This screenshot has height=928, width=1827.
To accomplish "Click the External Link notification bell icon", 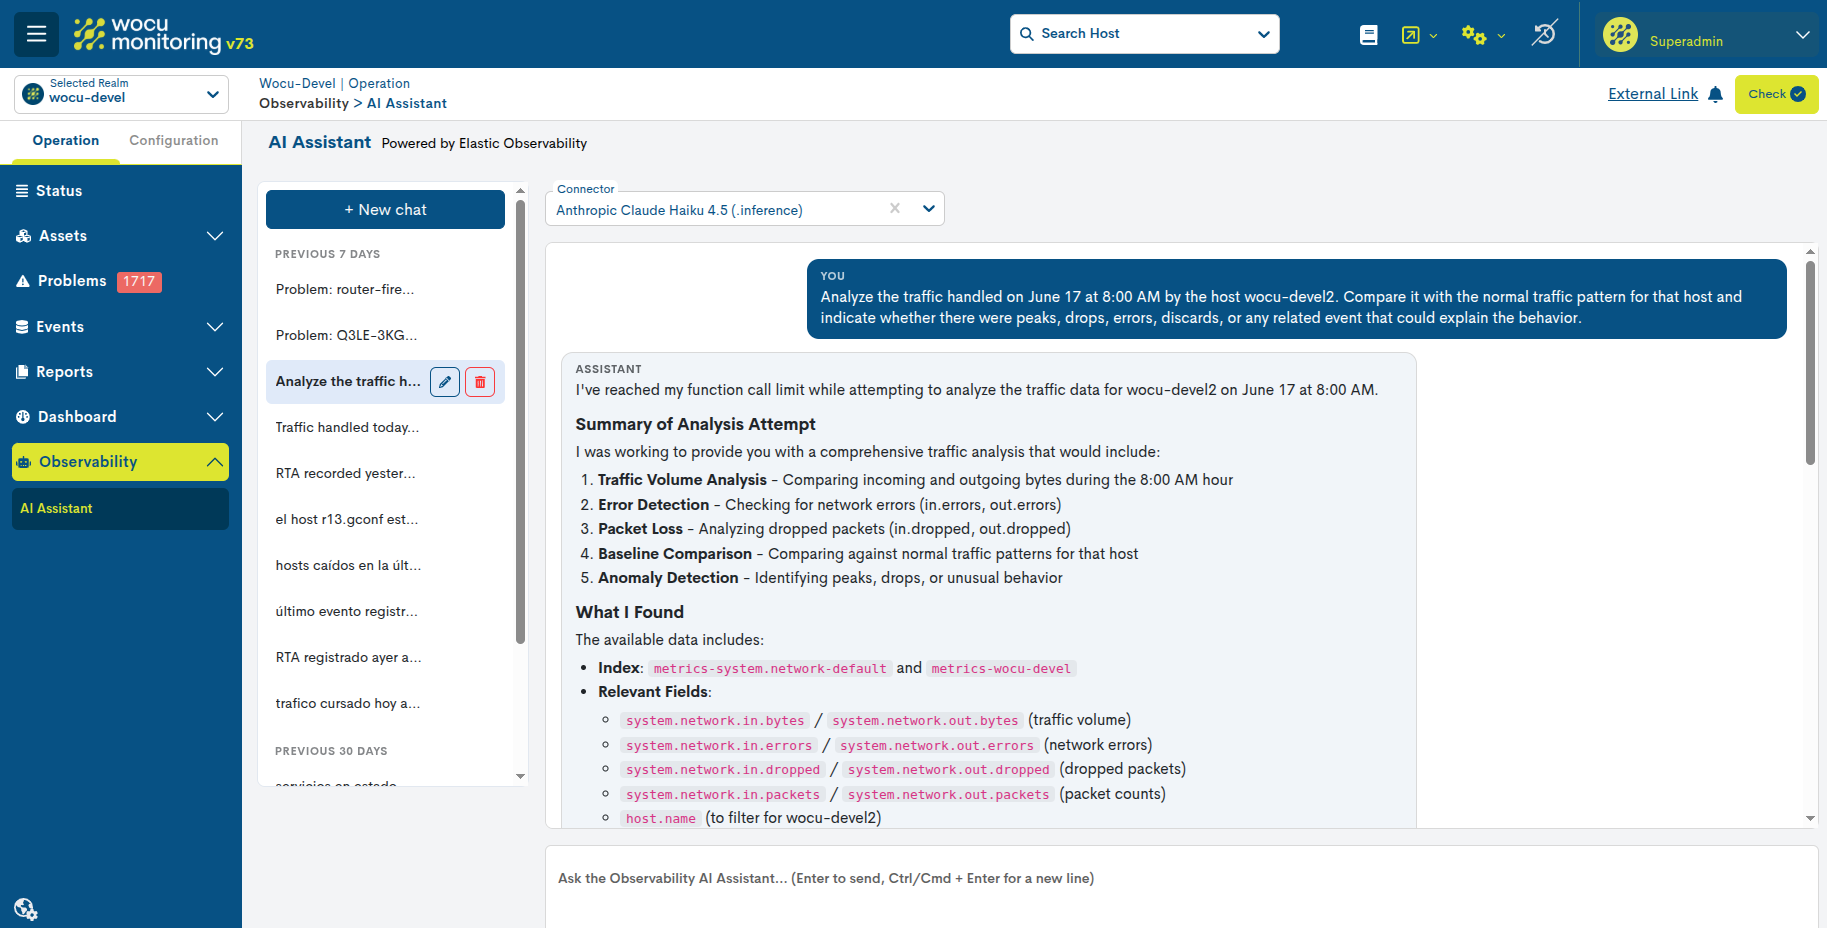I will coord(1716,94).
